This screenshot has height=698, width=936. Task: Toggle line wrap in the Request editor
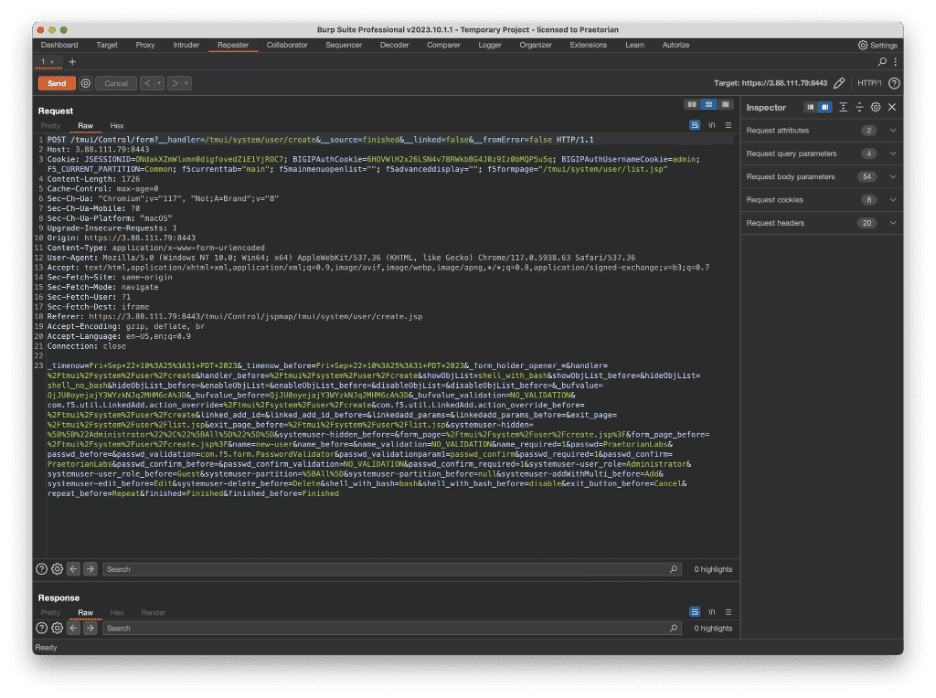(695, 125)
